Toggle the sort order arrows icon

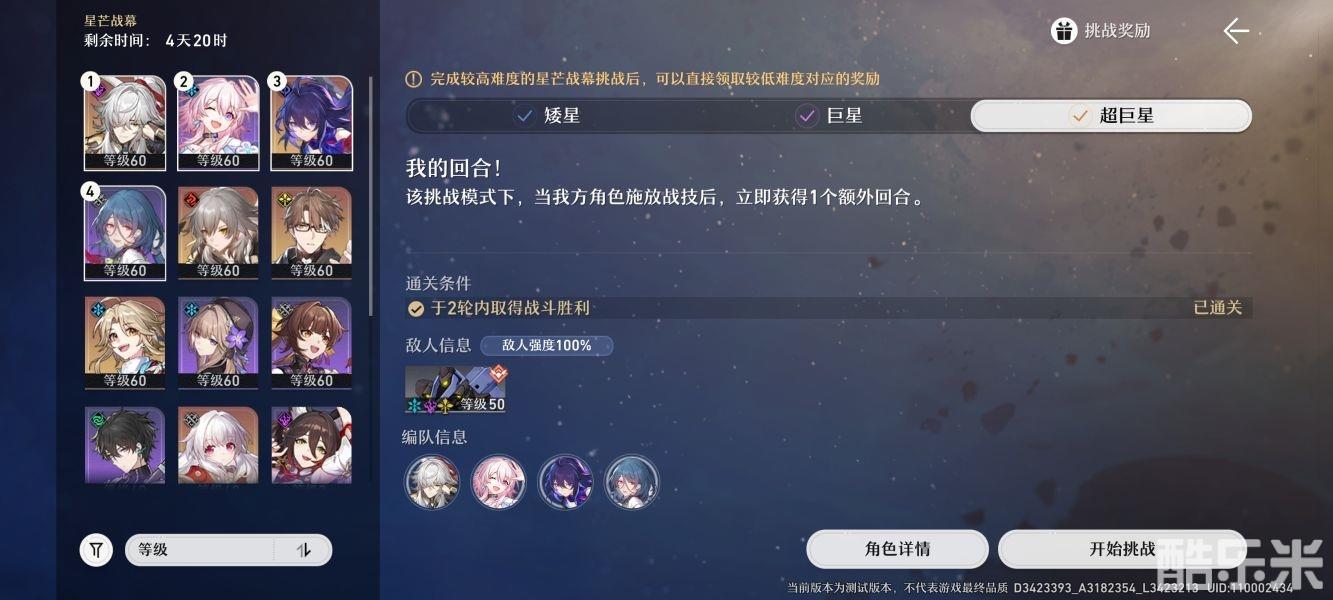[x=304, y=550]
